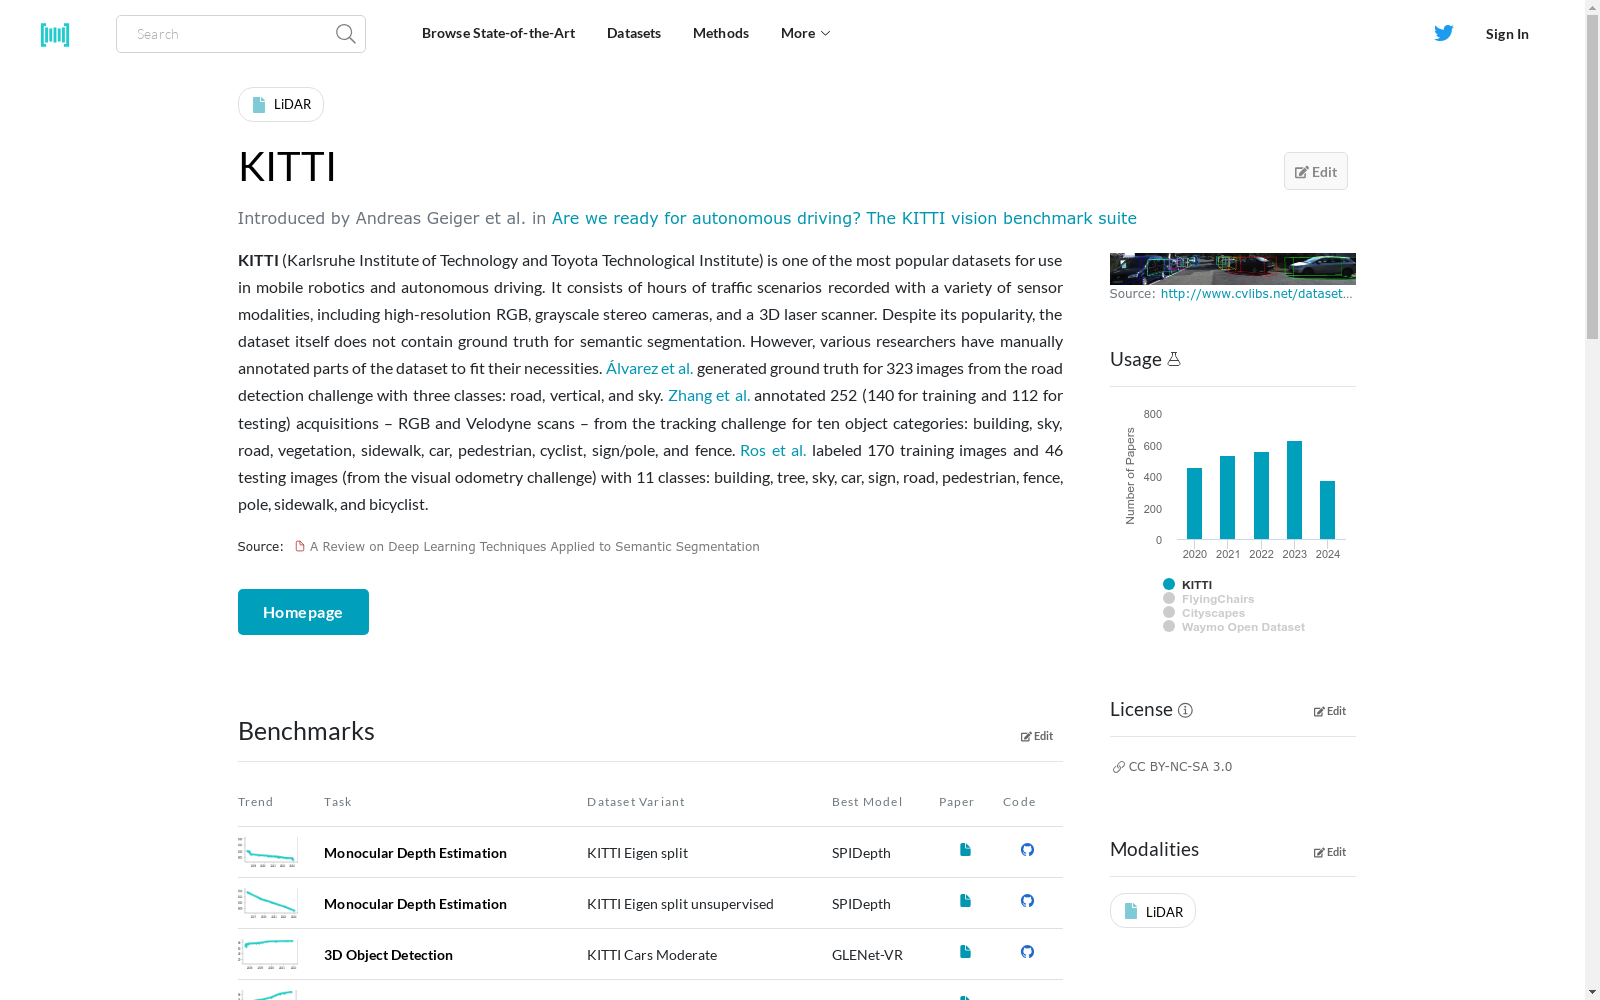Image resolution: width=1600 pixels, height=1000 pixels.
Task: Open trend chart for KITTI Eigen split unsupervised
Action: click(268, 903)
